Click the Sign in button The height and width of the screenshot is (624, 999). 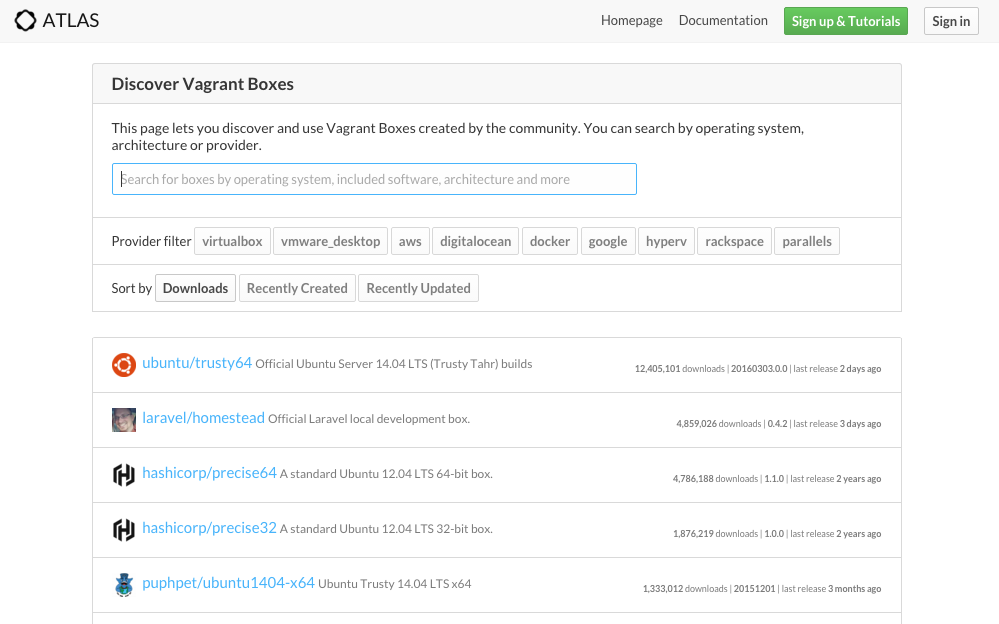tap(951, 21)
